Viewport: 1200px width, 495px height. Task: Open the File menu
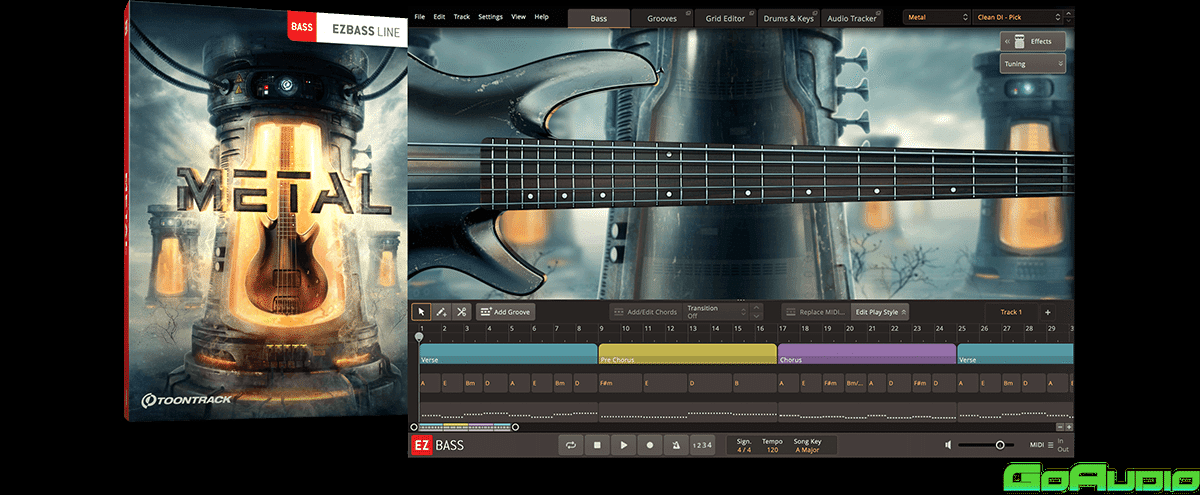point(419,17)
